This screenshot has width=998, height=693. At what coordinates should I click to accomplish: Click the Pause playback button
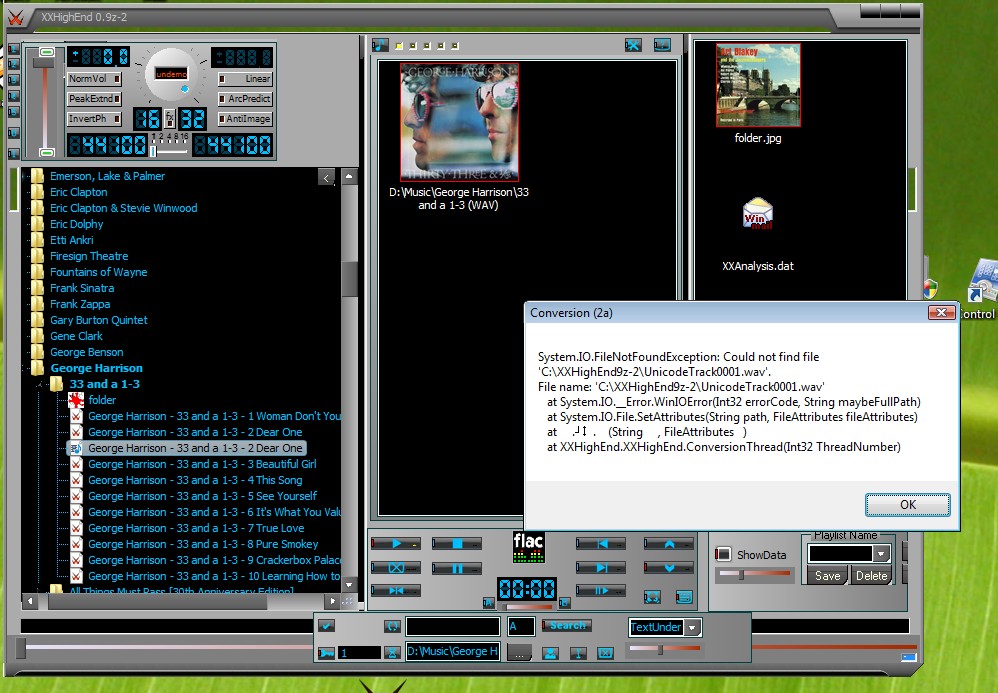[456, 568]
